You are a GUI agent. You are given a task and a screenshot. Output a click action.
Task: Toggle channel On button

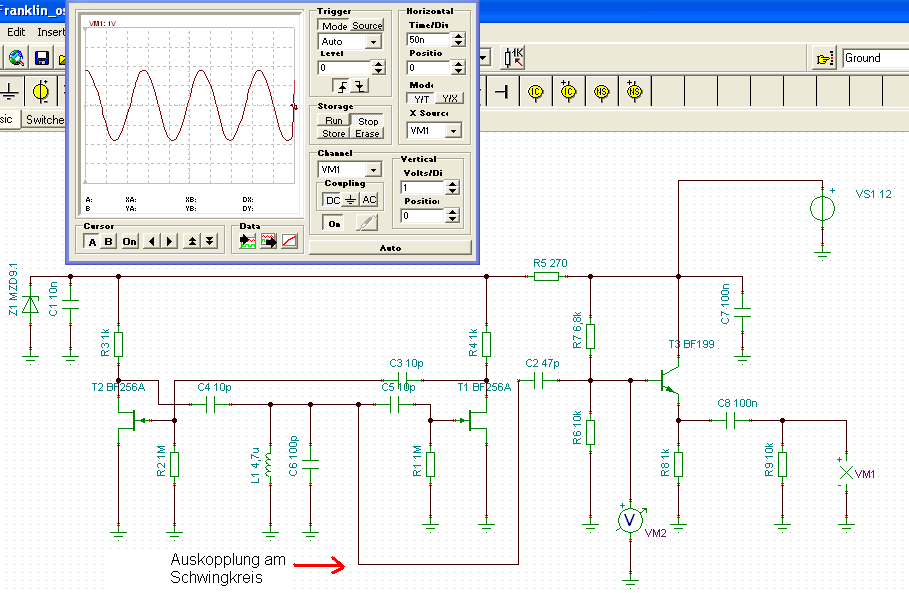tap(334, 223)
